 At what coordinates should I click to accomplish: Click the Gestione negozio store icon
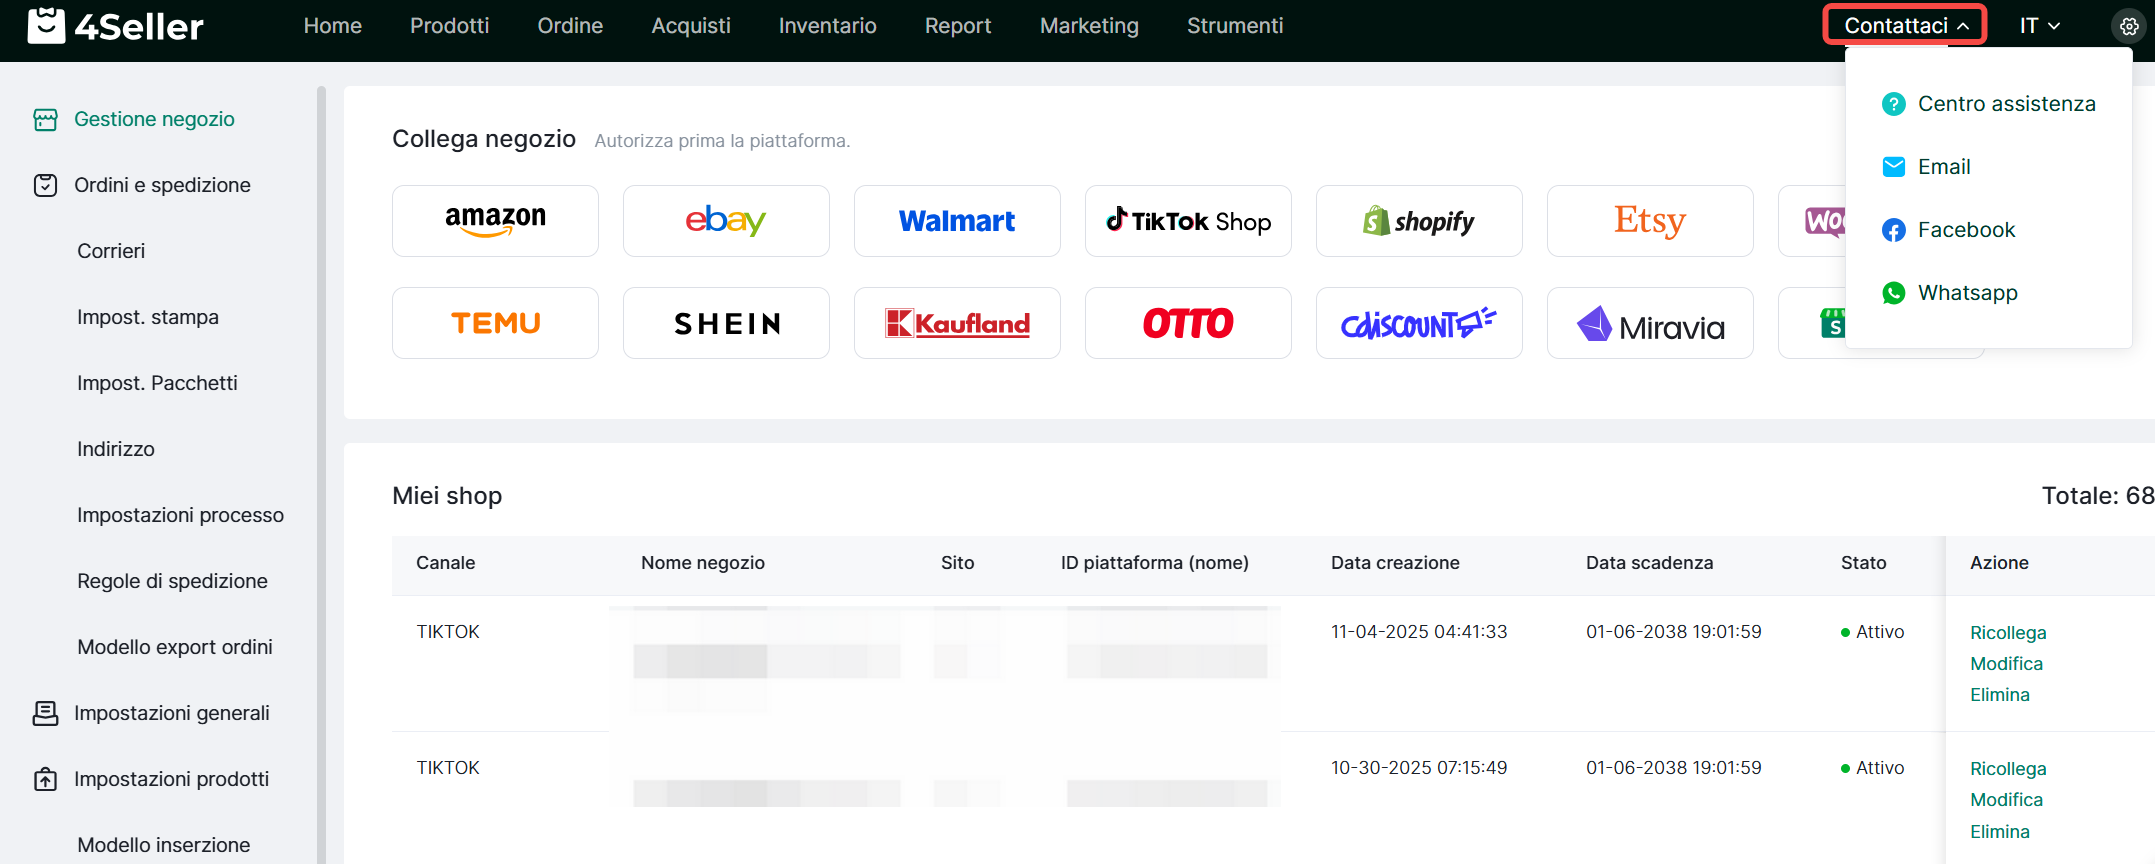pos(45,120)
